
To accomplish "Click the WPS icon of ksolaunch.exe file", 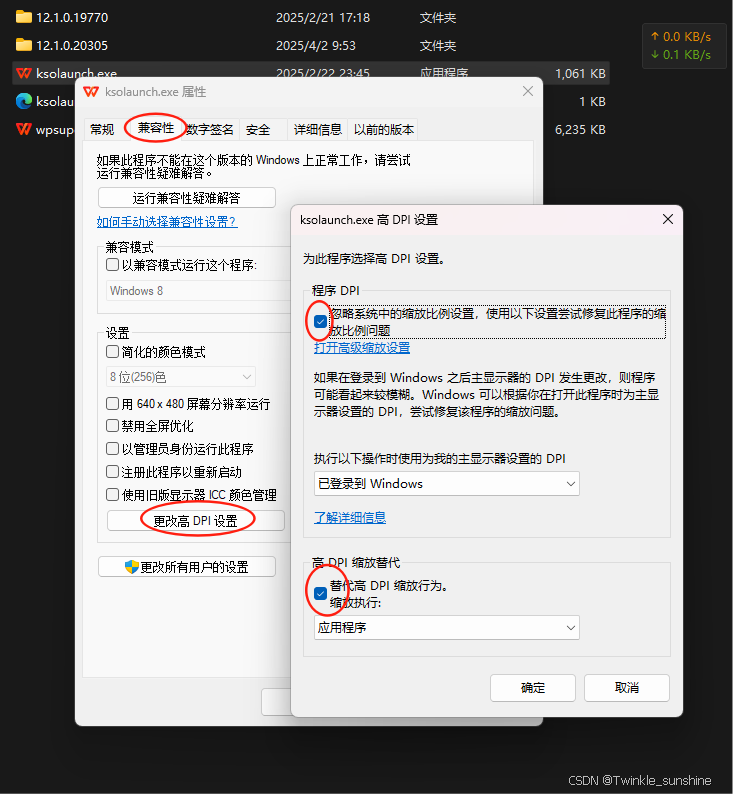I will [23, 73].
